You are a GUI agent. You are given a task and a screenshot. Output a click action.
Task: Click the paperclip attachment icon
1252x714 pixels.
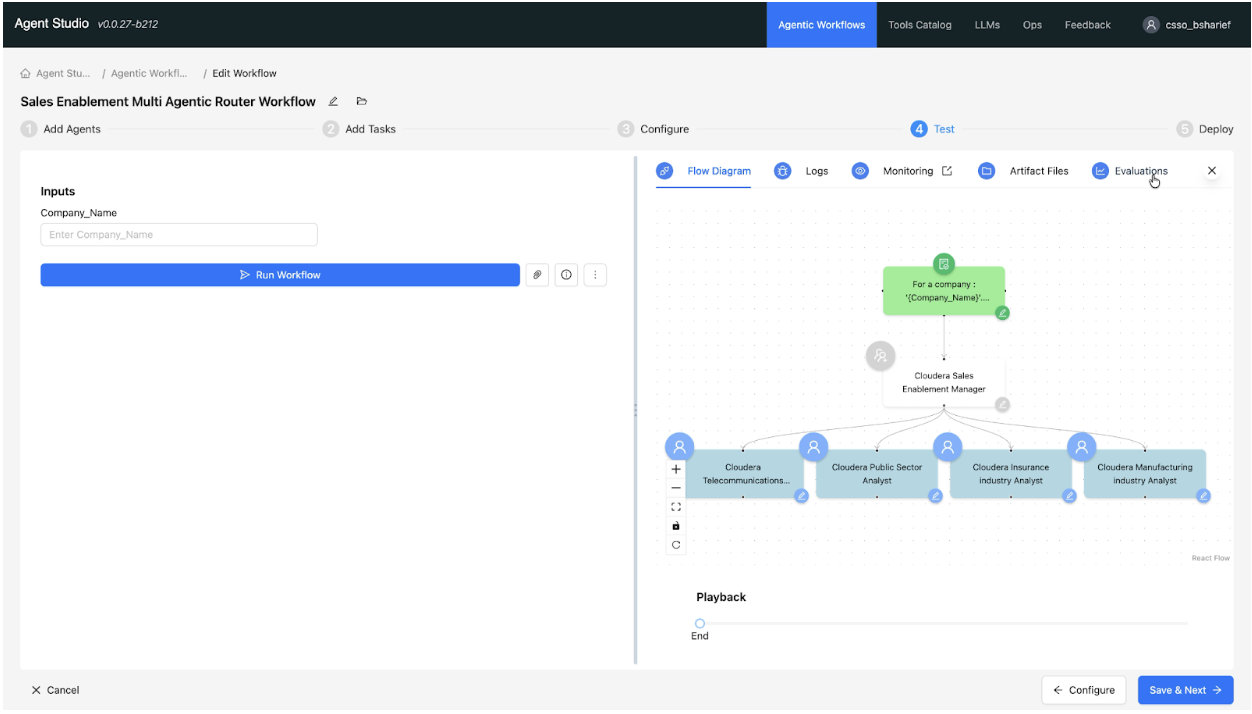pyautogui.click(x=537, y=275)
